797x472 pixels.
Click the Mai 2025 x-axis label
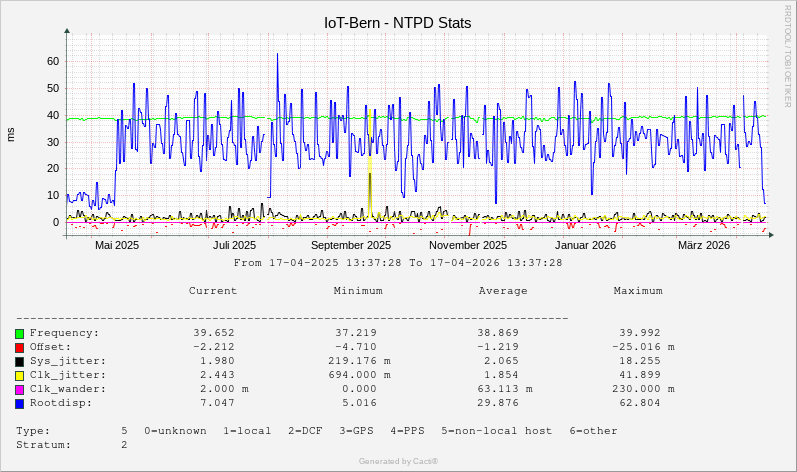(118, 245)
